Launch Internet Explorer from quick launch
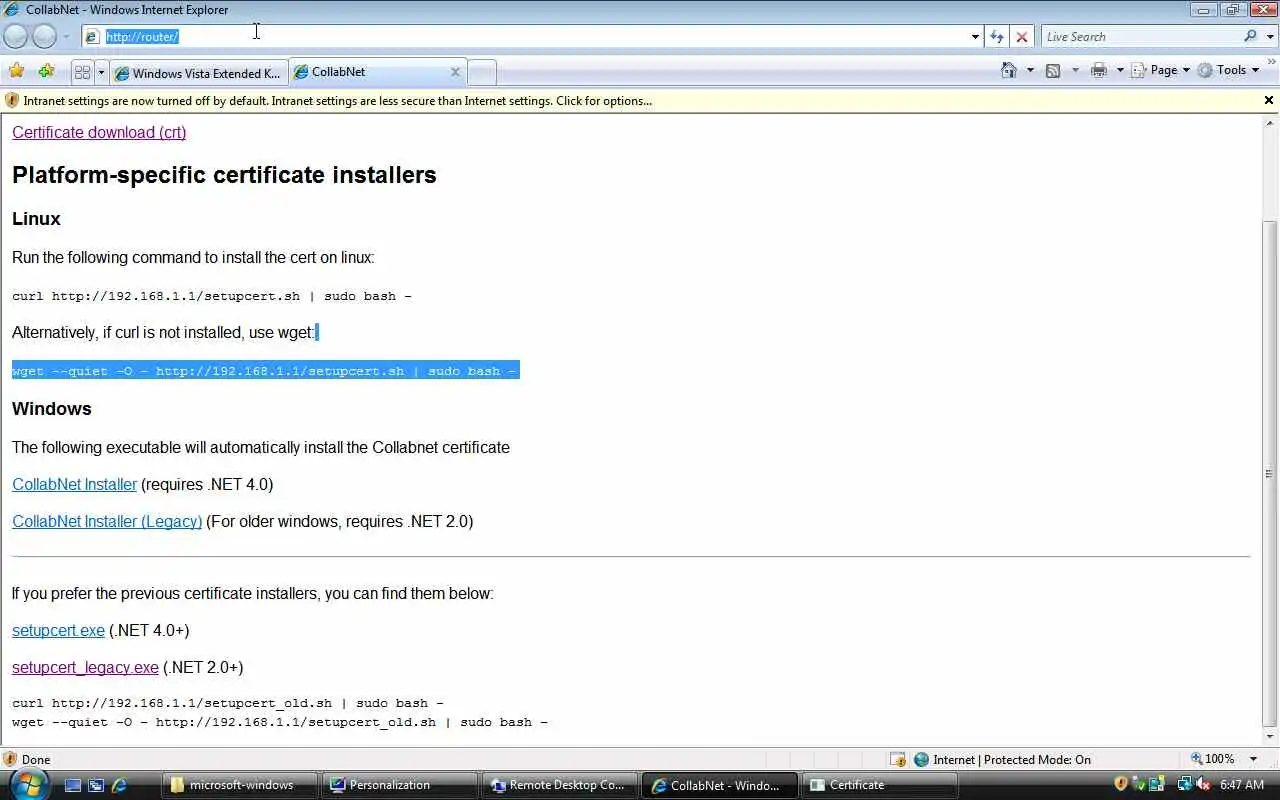The width and height of the screenshot is (1280, 800). 120,785
